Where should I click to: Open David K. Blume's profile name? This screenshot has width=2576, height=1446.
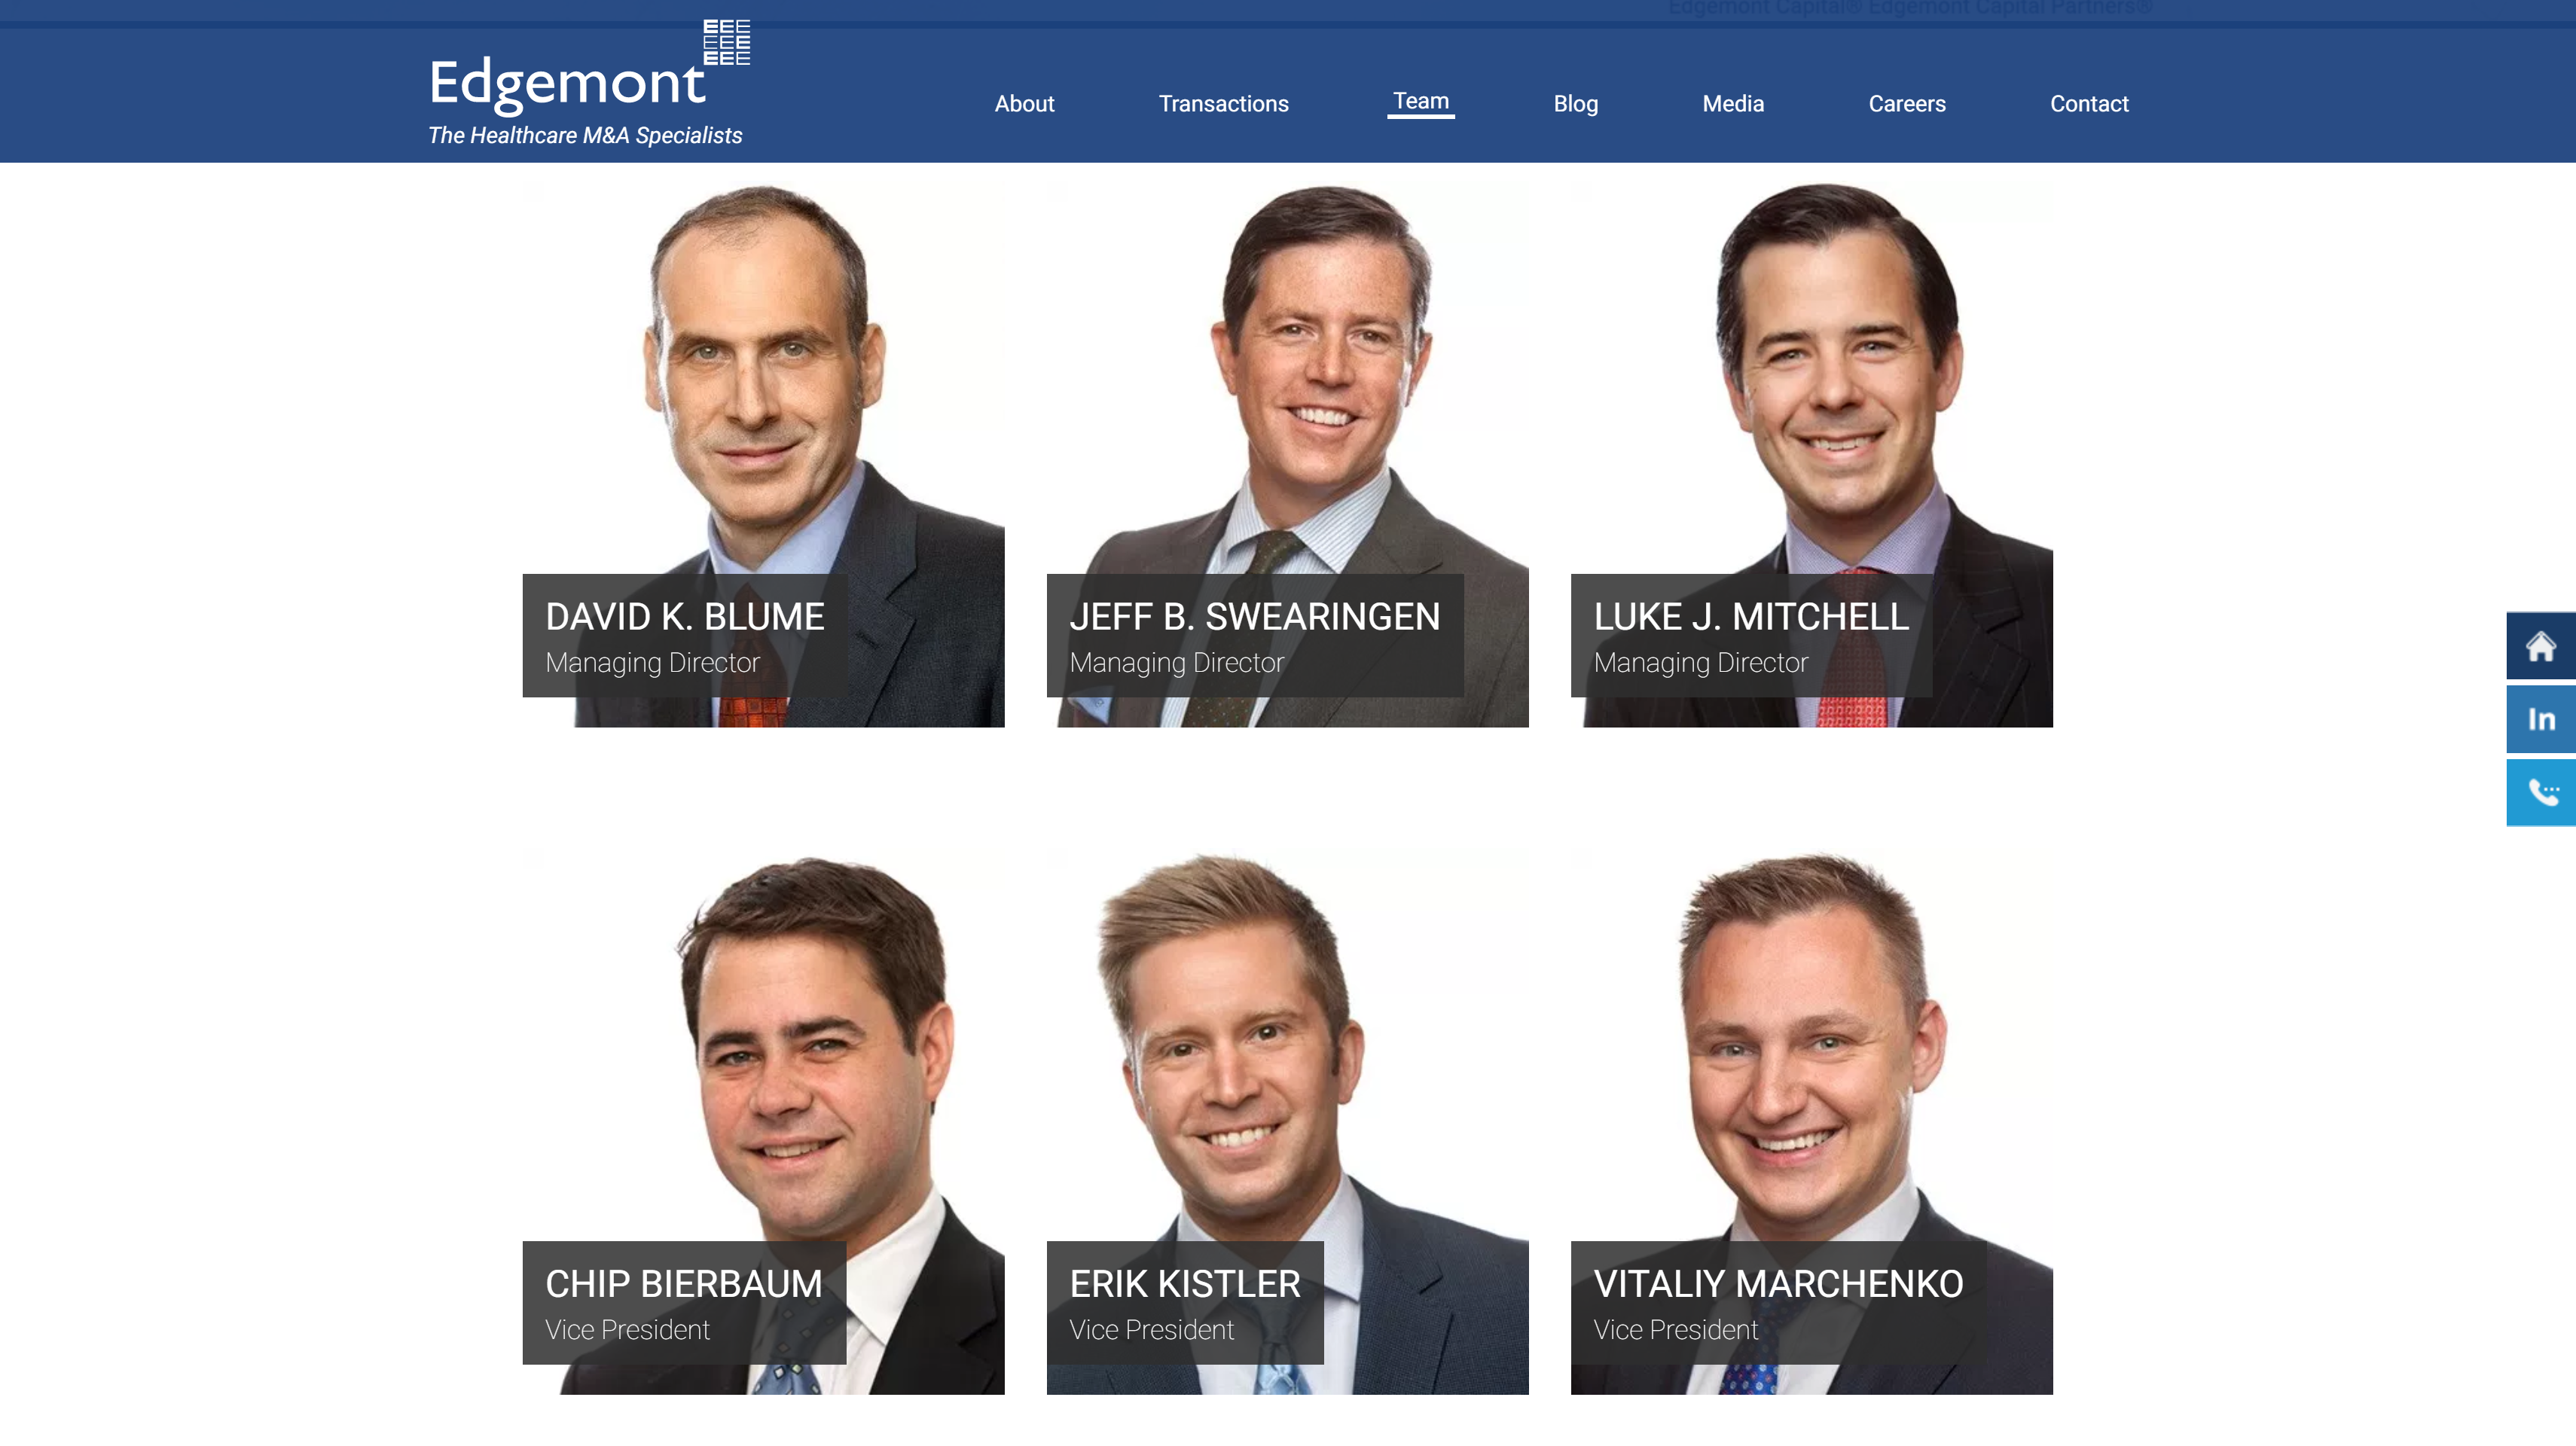tap(685, 617)
